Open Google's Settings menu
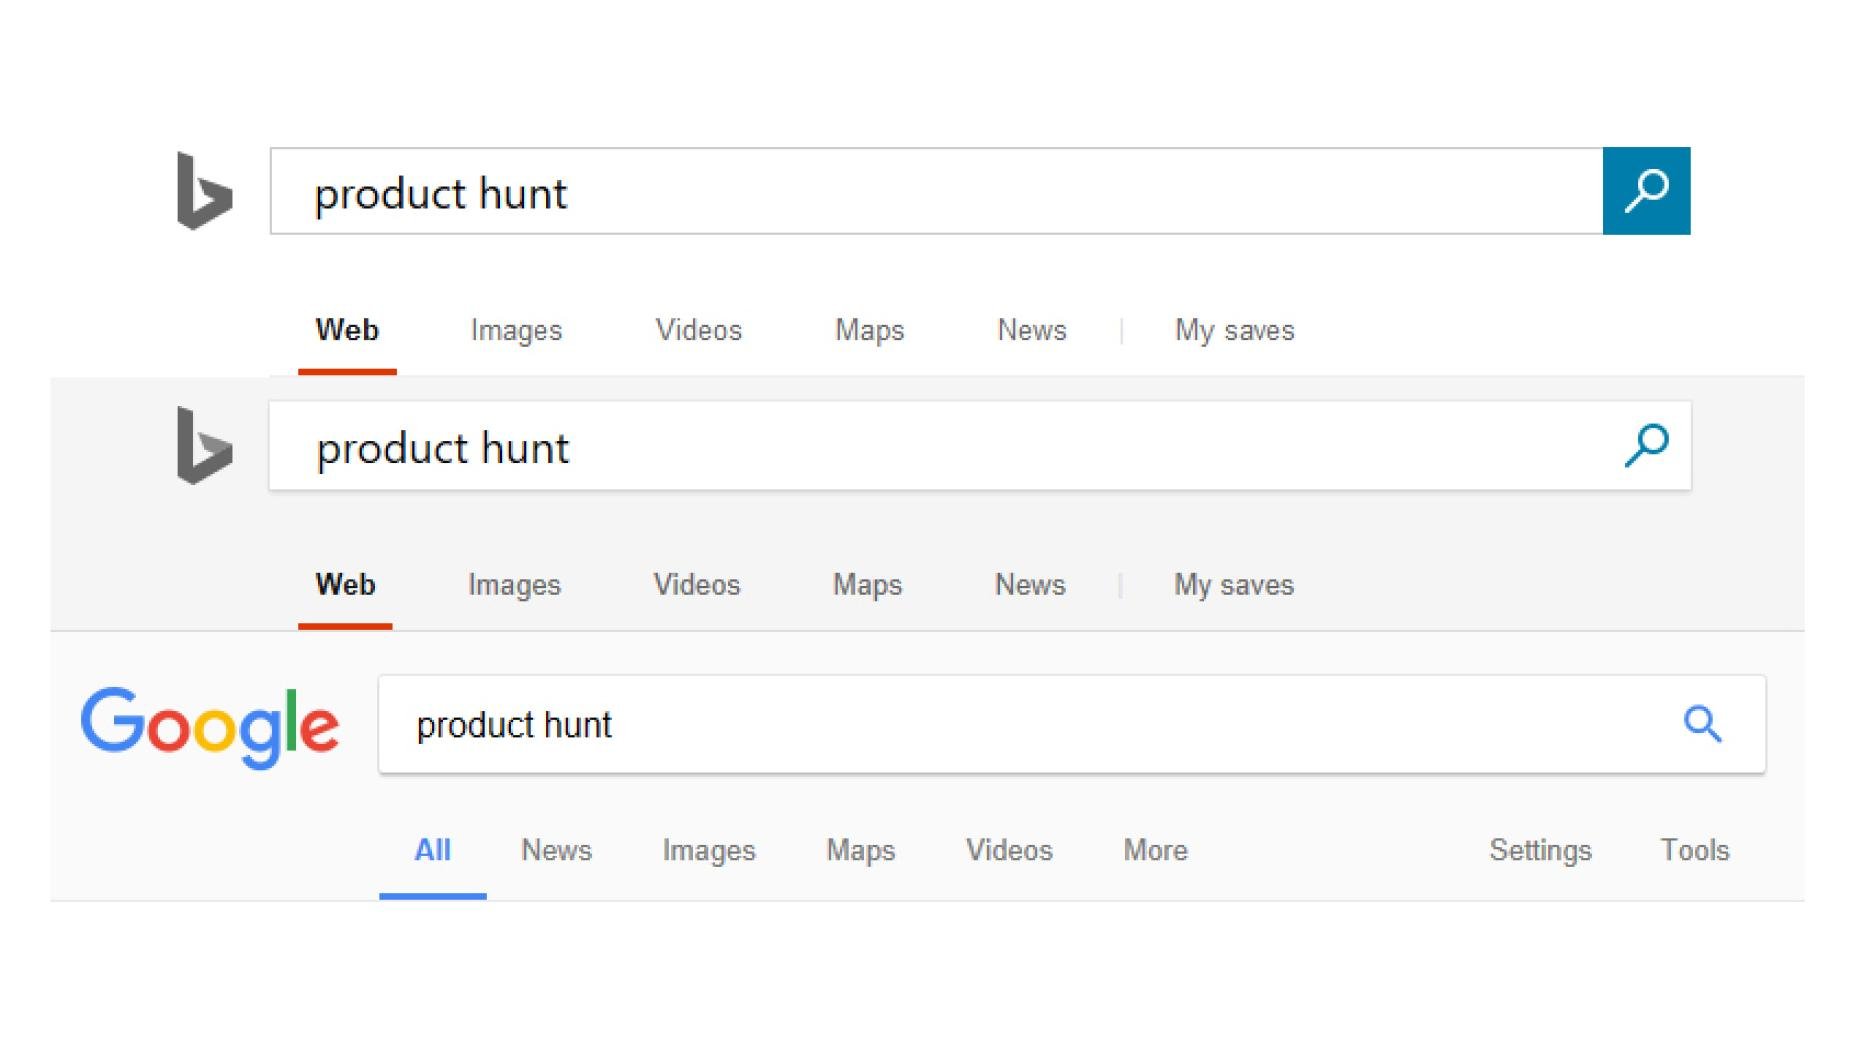 click(1540, 851)
